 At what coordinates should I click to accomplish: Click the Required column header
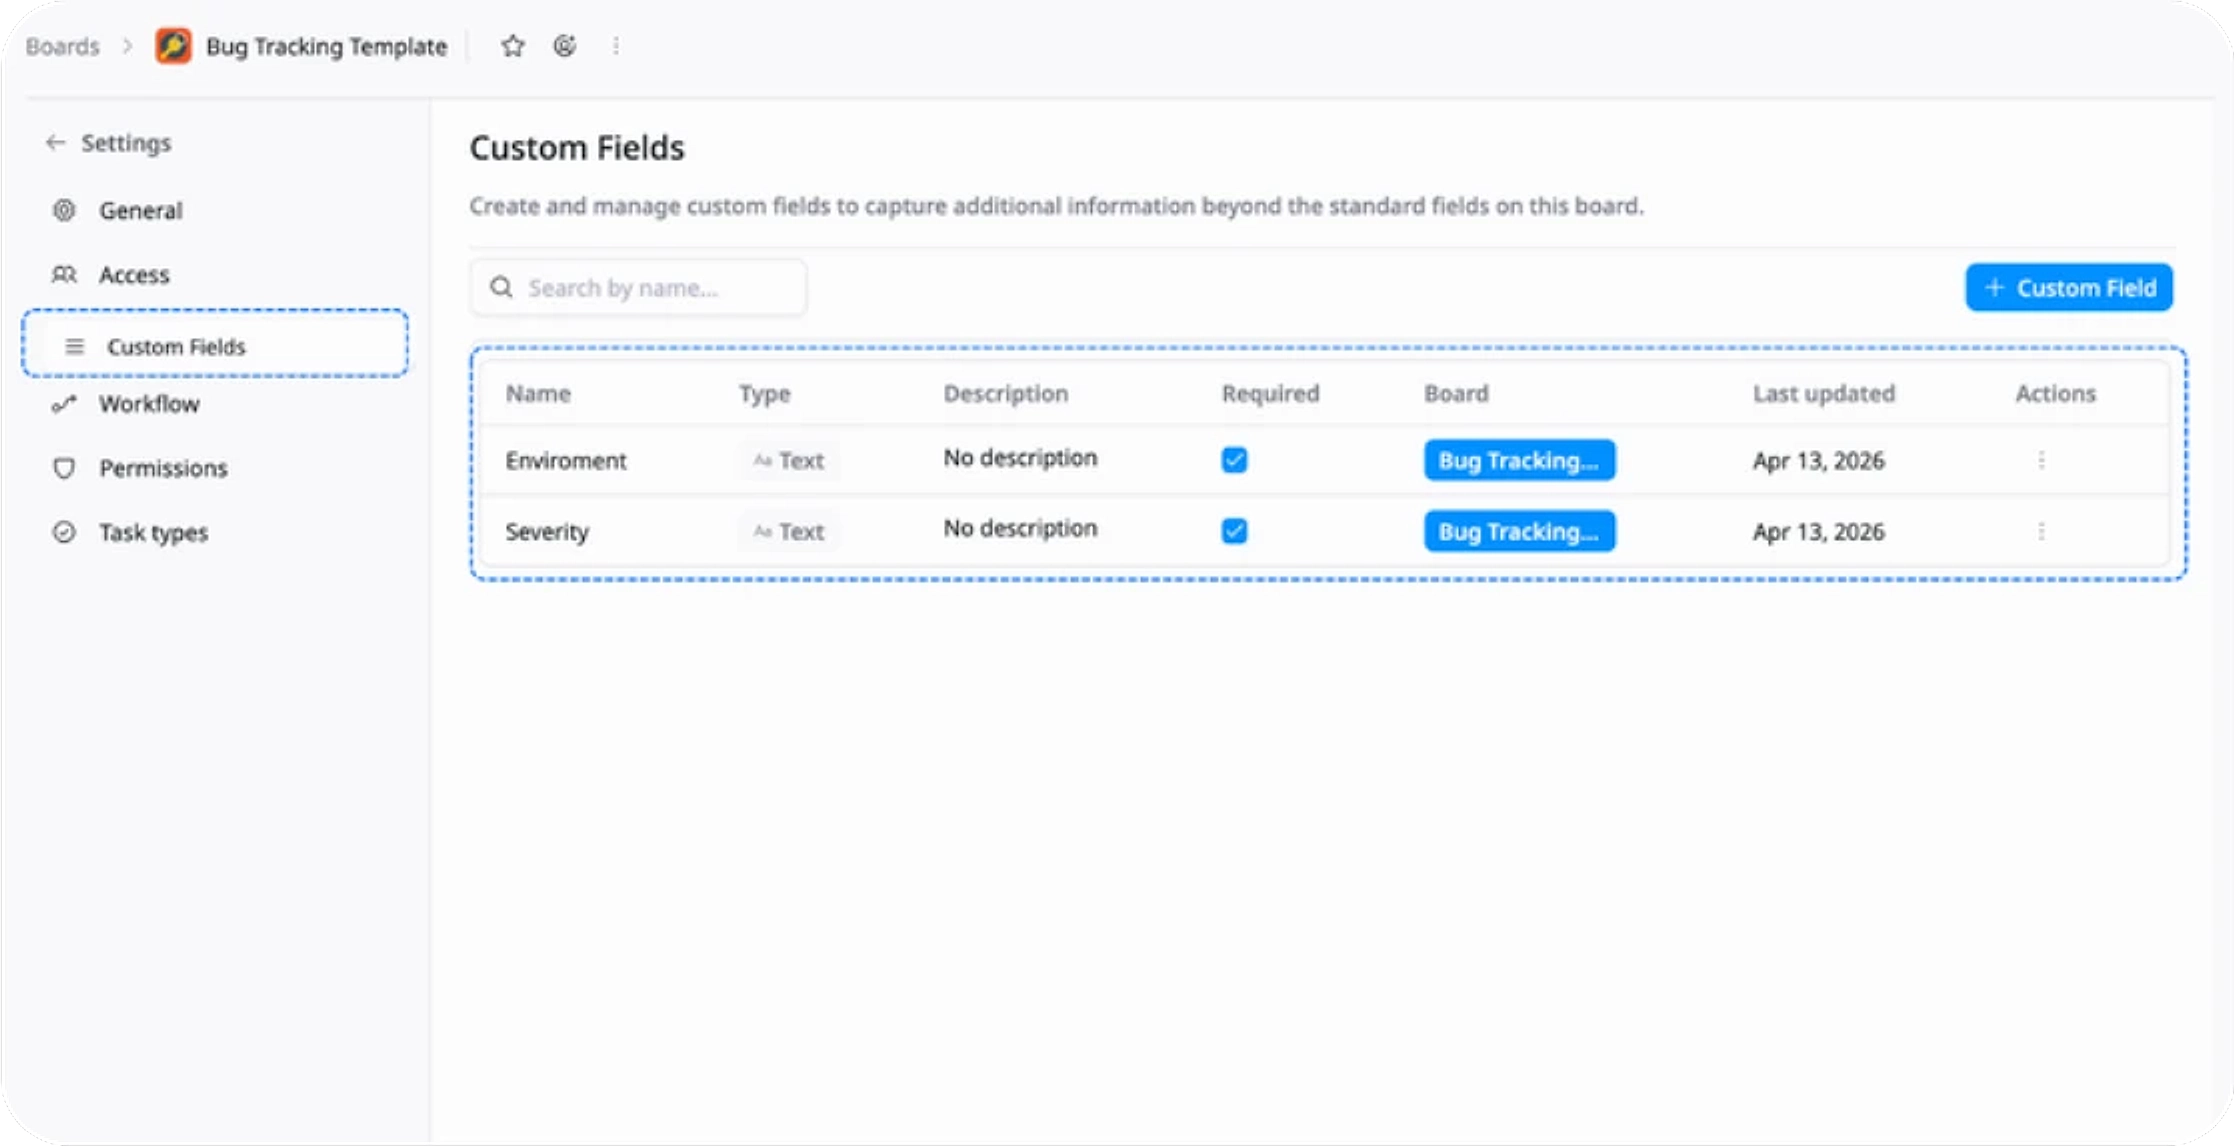pos(1270,394)
